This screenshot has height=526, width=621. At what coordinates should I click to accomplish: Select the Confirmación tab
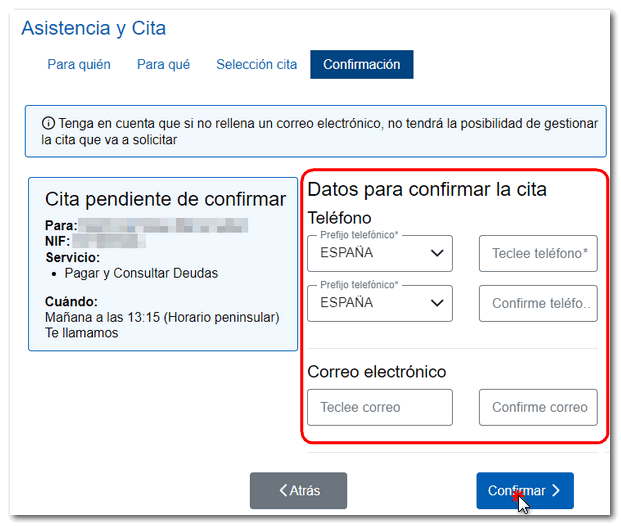coord(361,65)
